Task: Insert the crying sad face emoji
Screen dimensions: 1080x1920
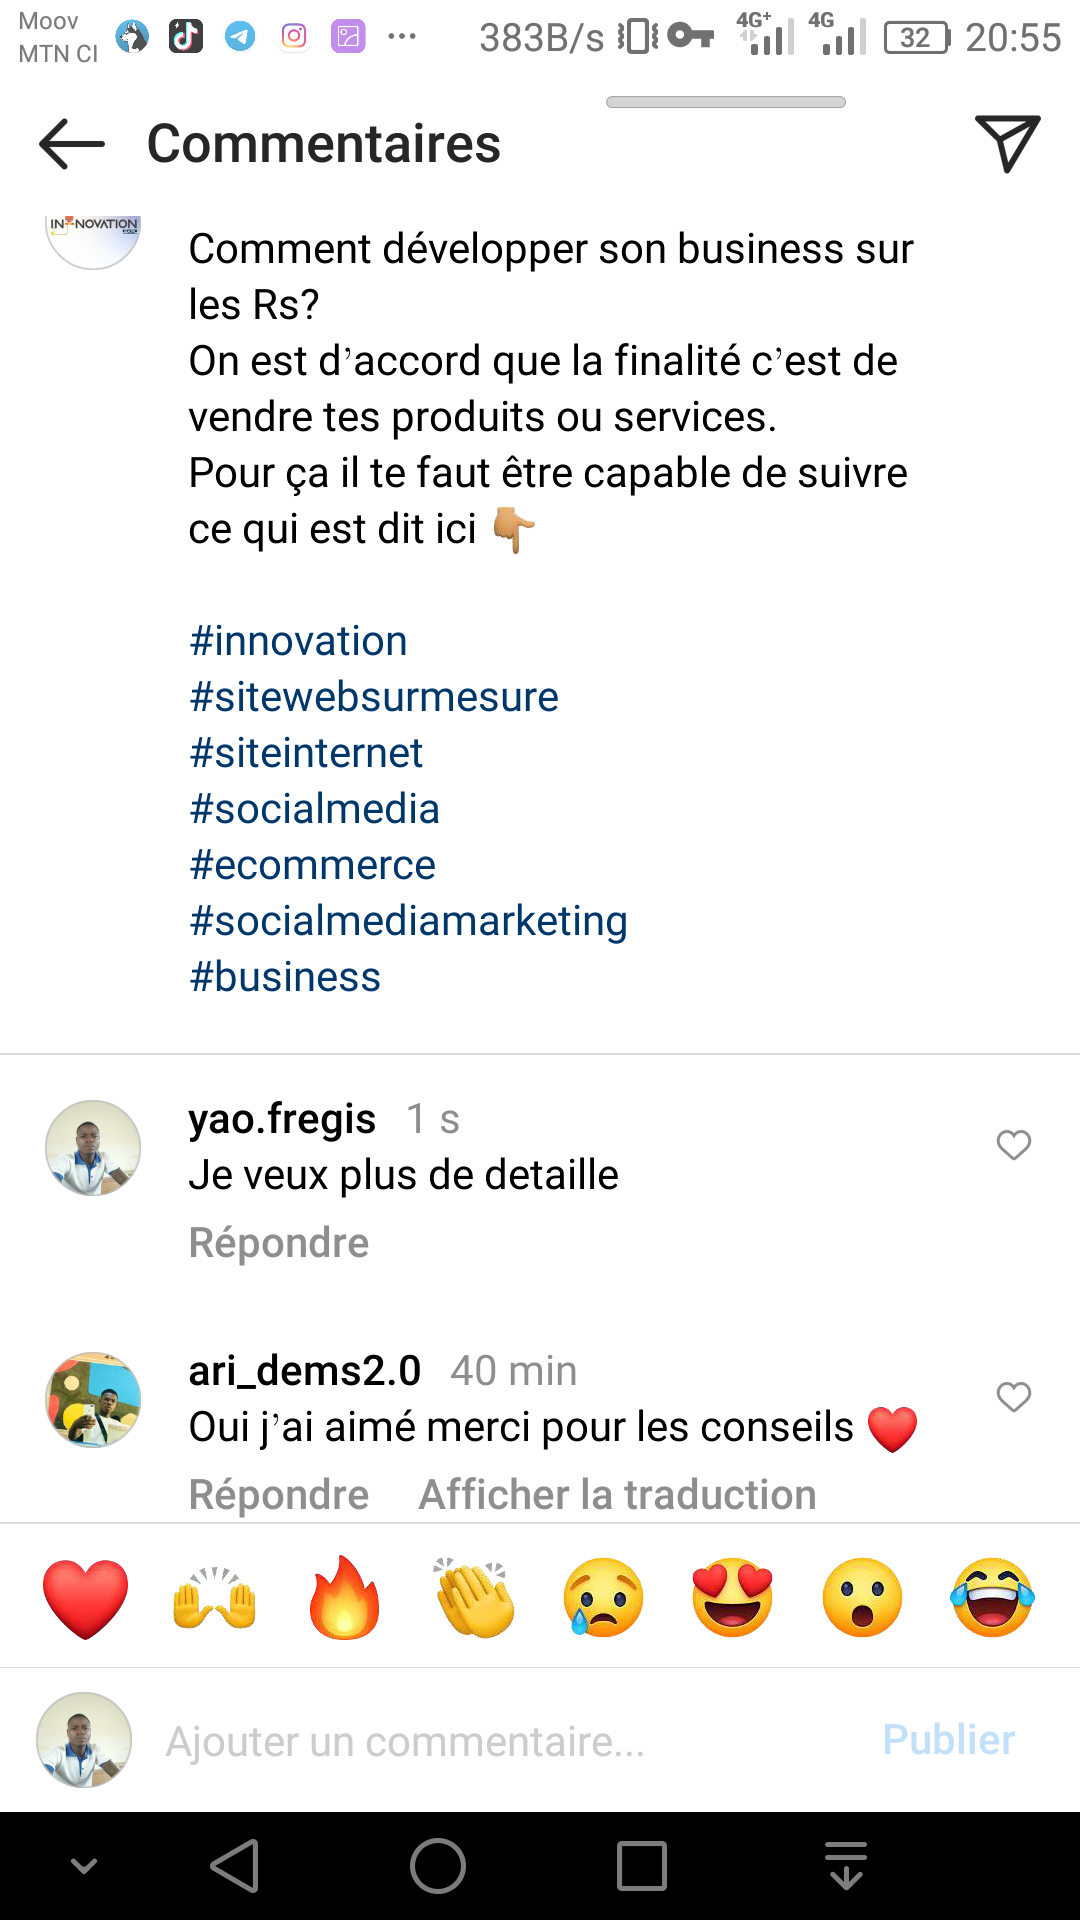Action: coord(603,1598)
